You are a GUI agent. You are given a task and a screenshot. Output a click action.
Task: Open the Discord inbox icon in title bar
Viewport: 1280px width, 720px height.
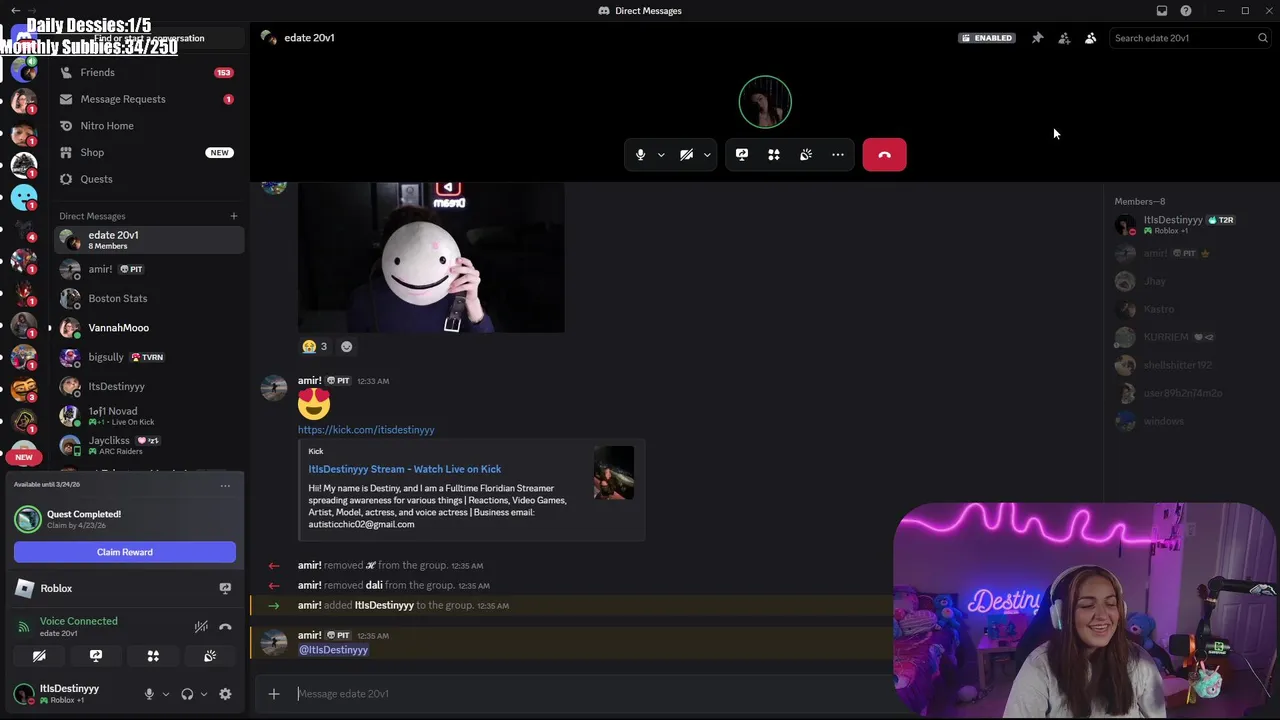point(1162,11)
